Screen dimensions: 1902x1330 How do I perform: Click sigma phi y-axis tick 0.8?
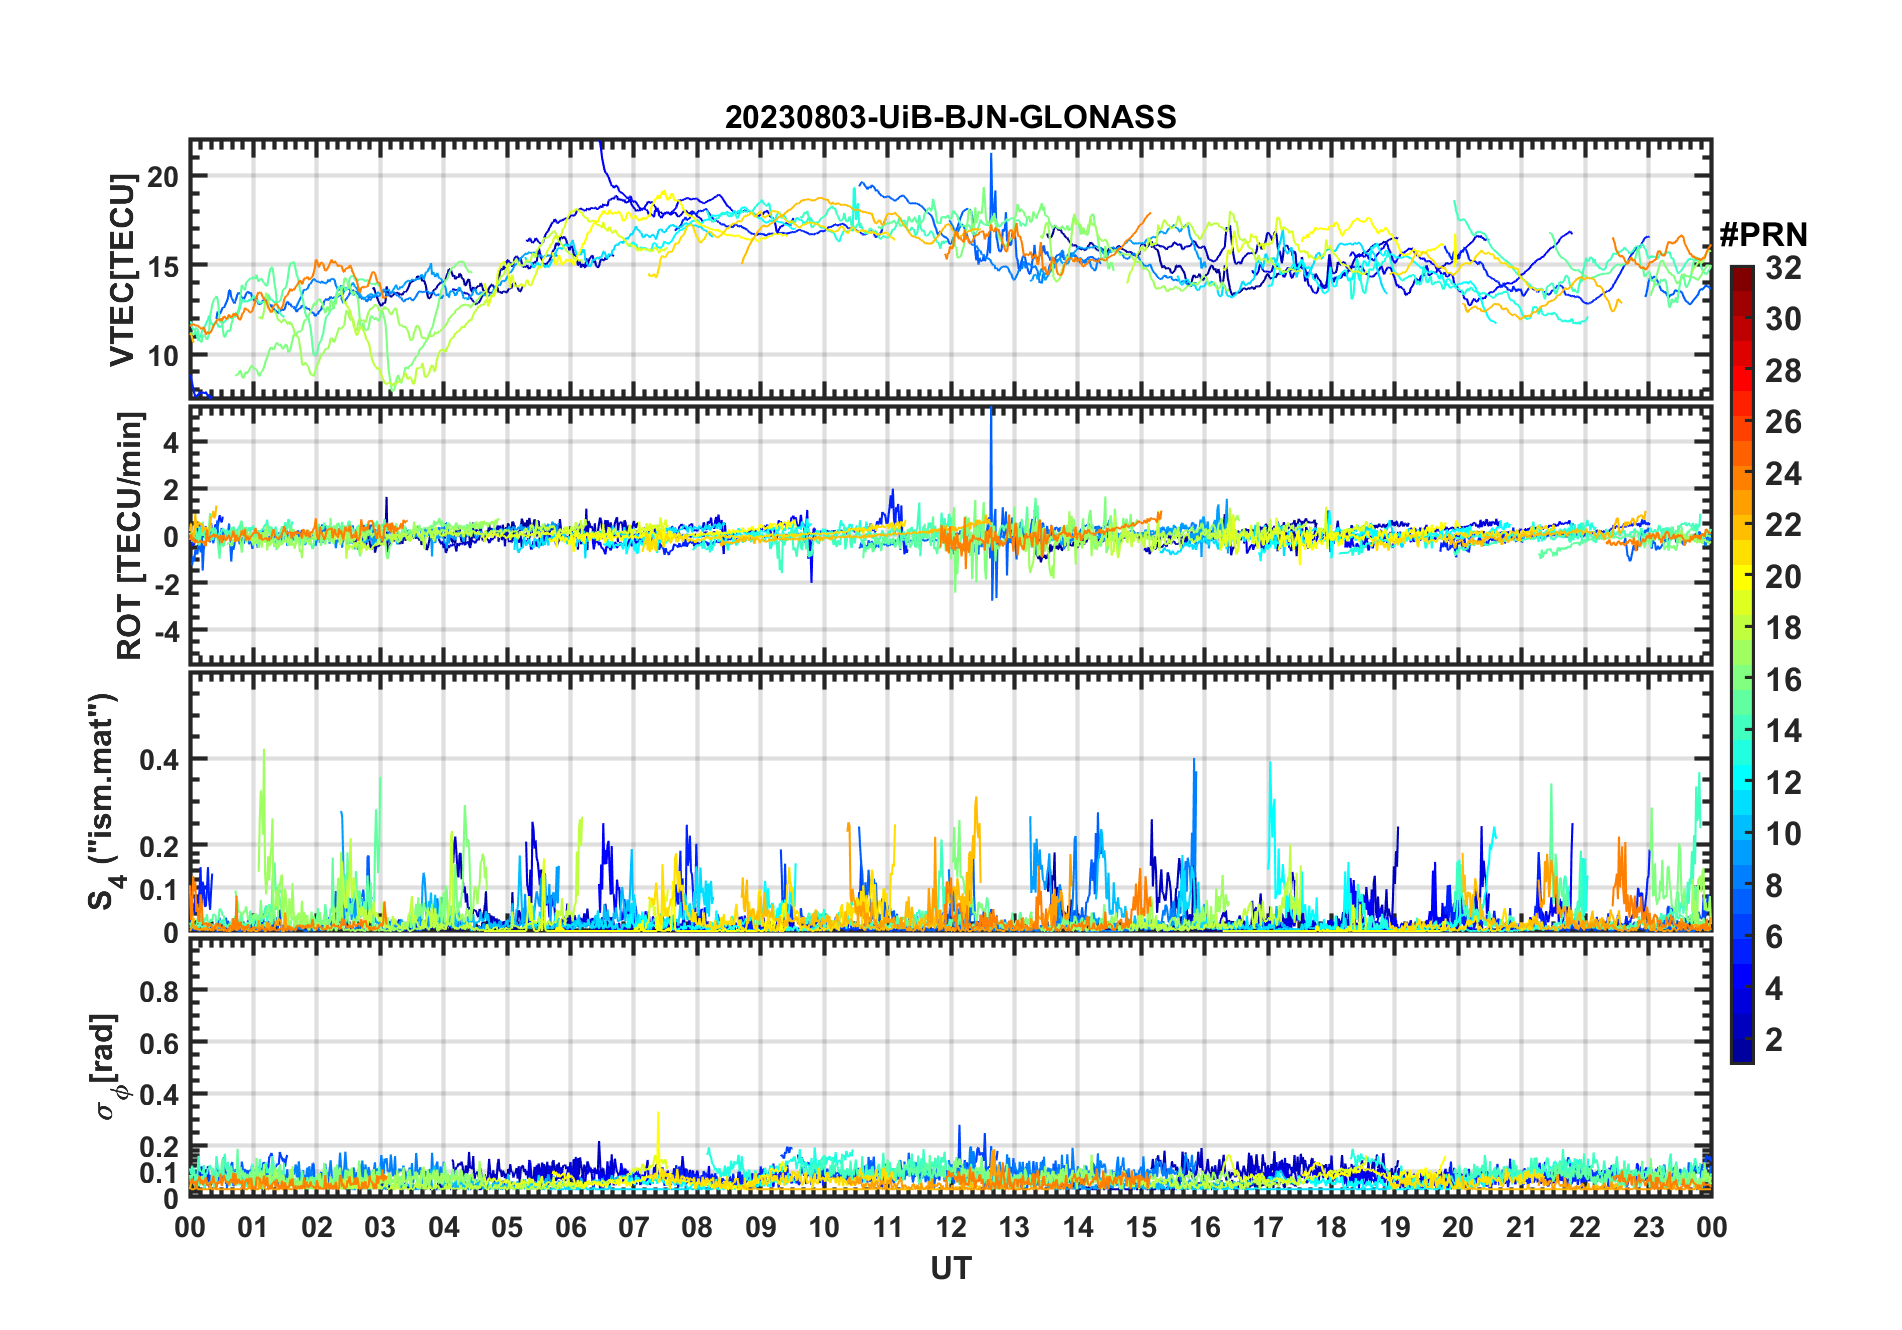coord(159,991)
